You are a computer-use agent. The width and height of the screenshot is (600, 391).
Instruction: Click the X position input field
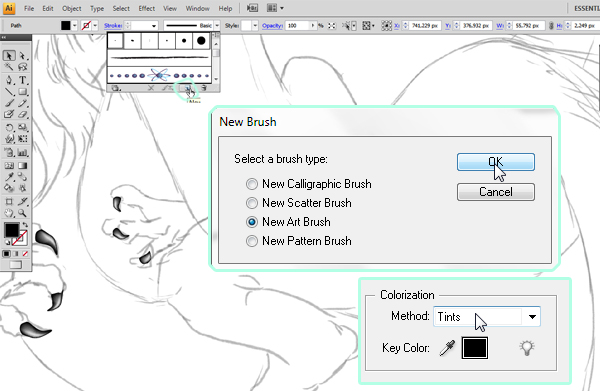(425, 26)
